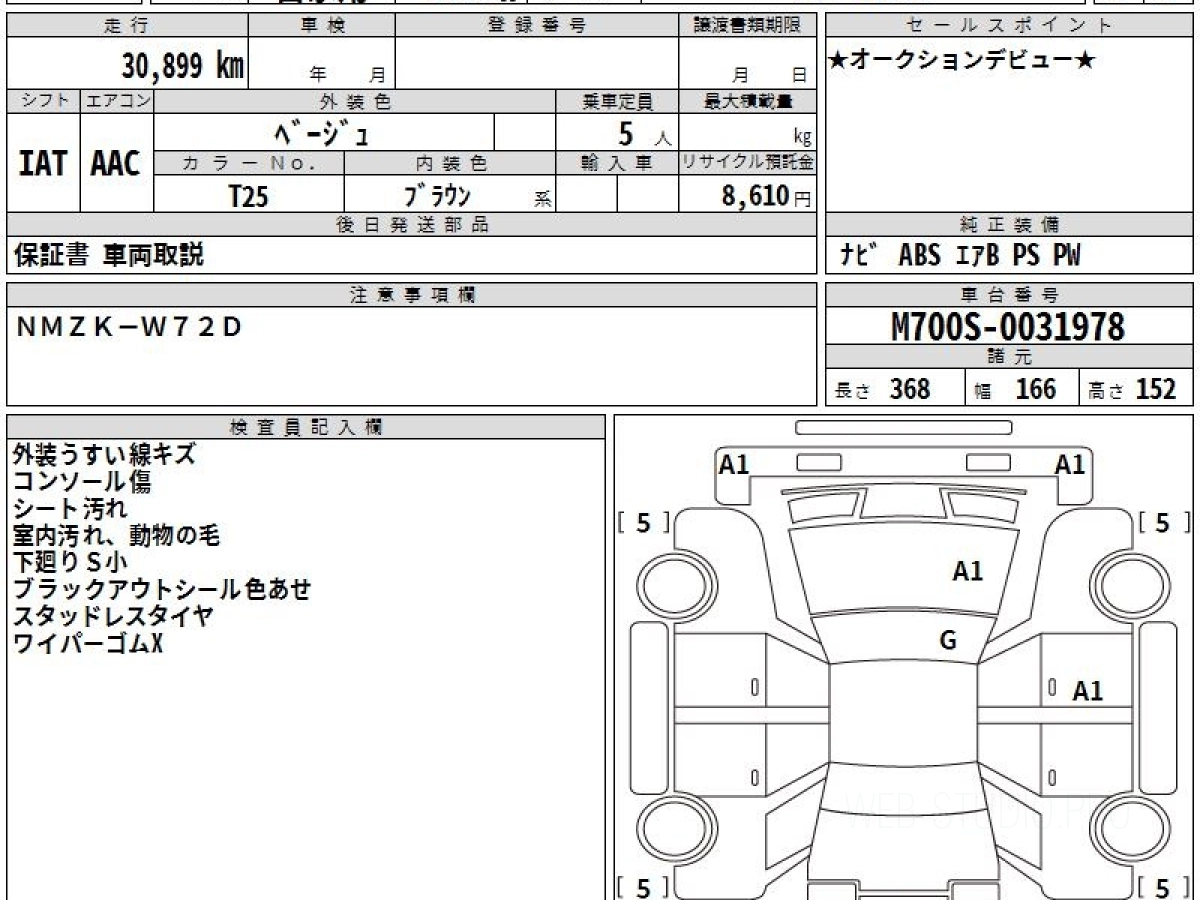Viewport: 1200px width, 900px height.
Task: Click the color number T25
Action: click(248, 196)
